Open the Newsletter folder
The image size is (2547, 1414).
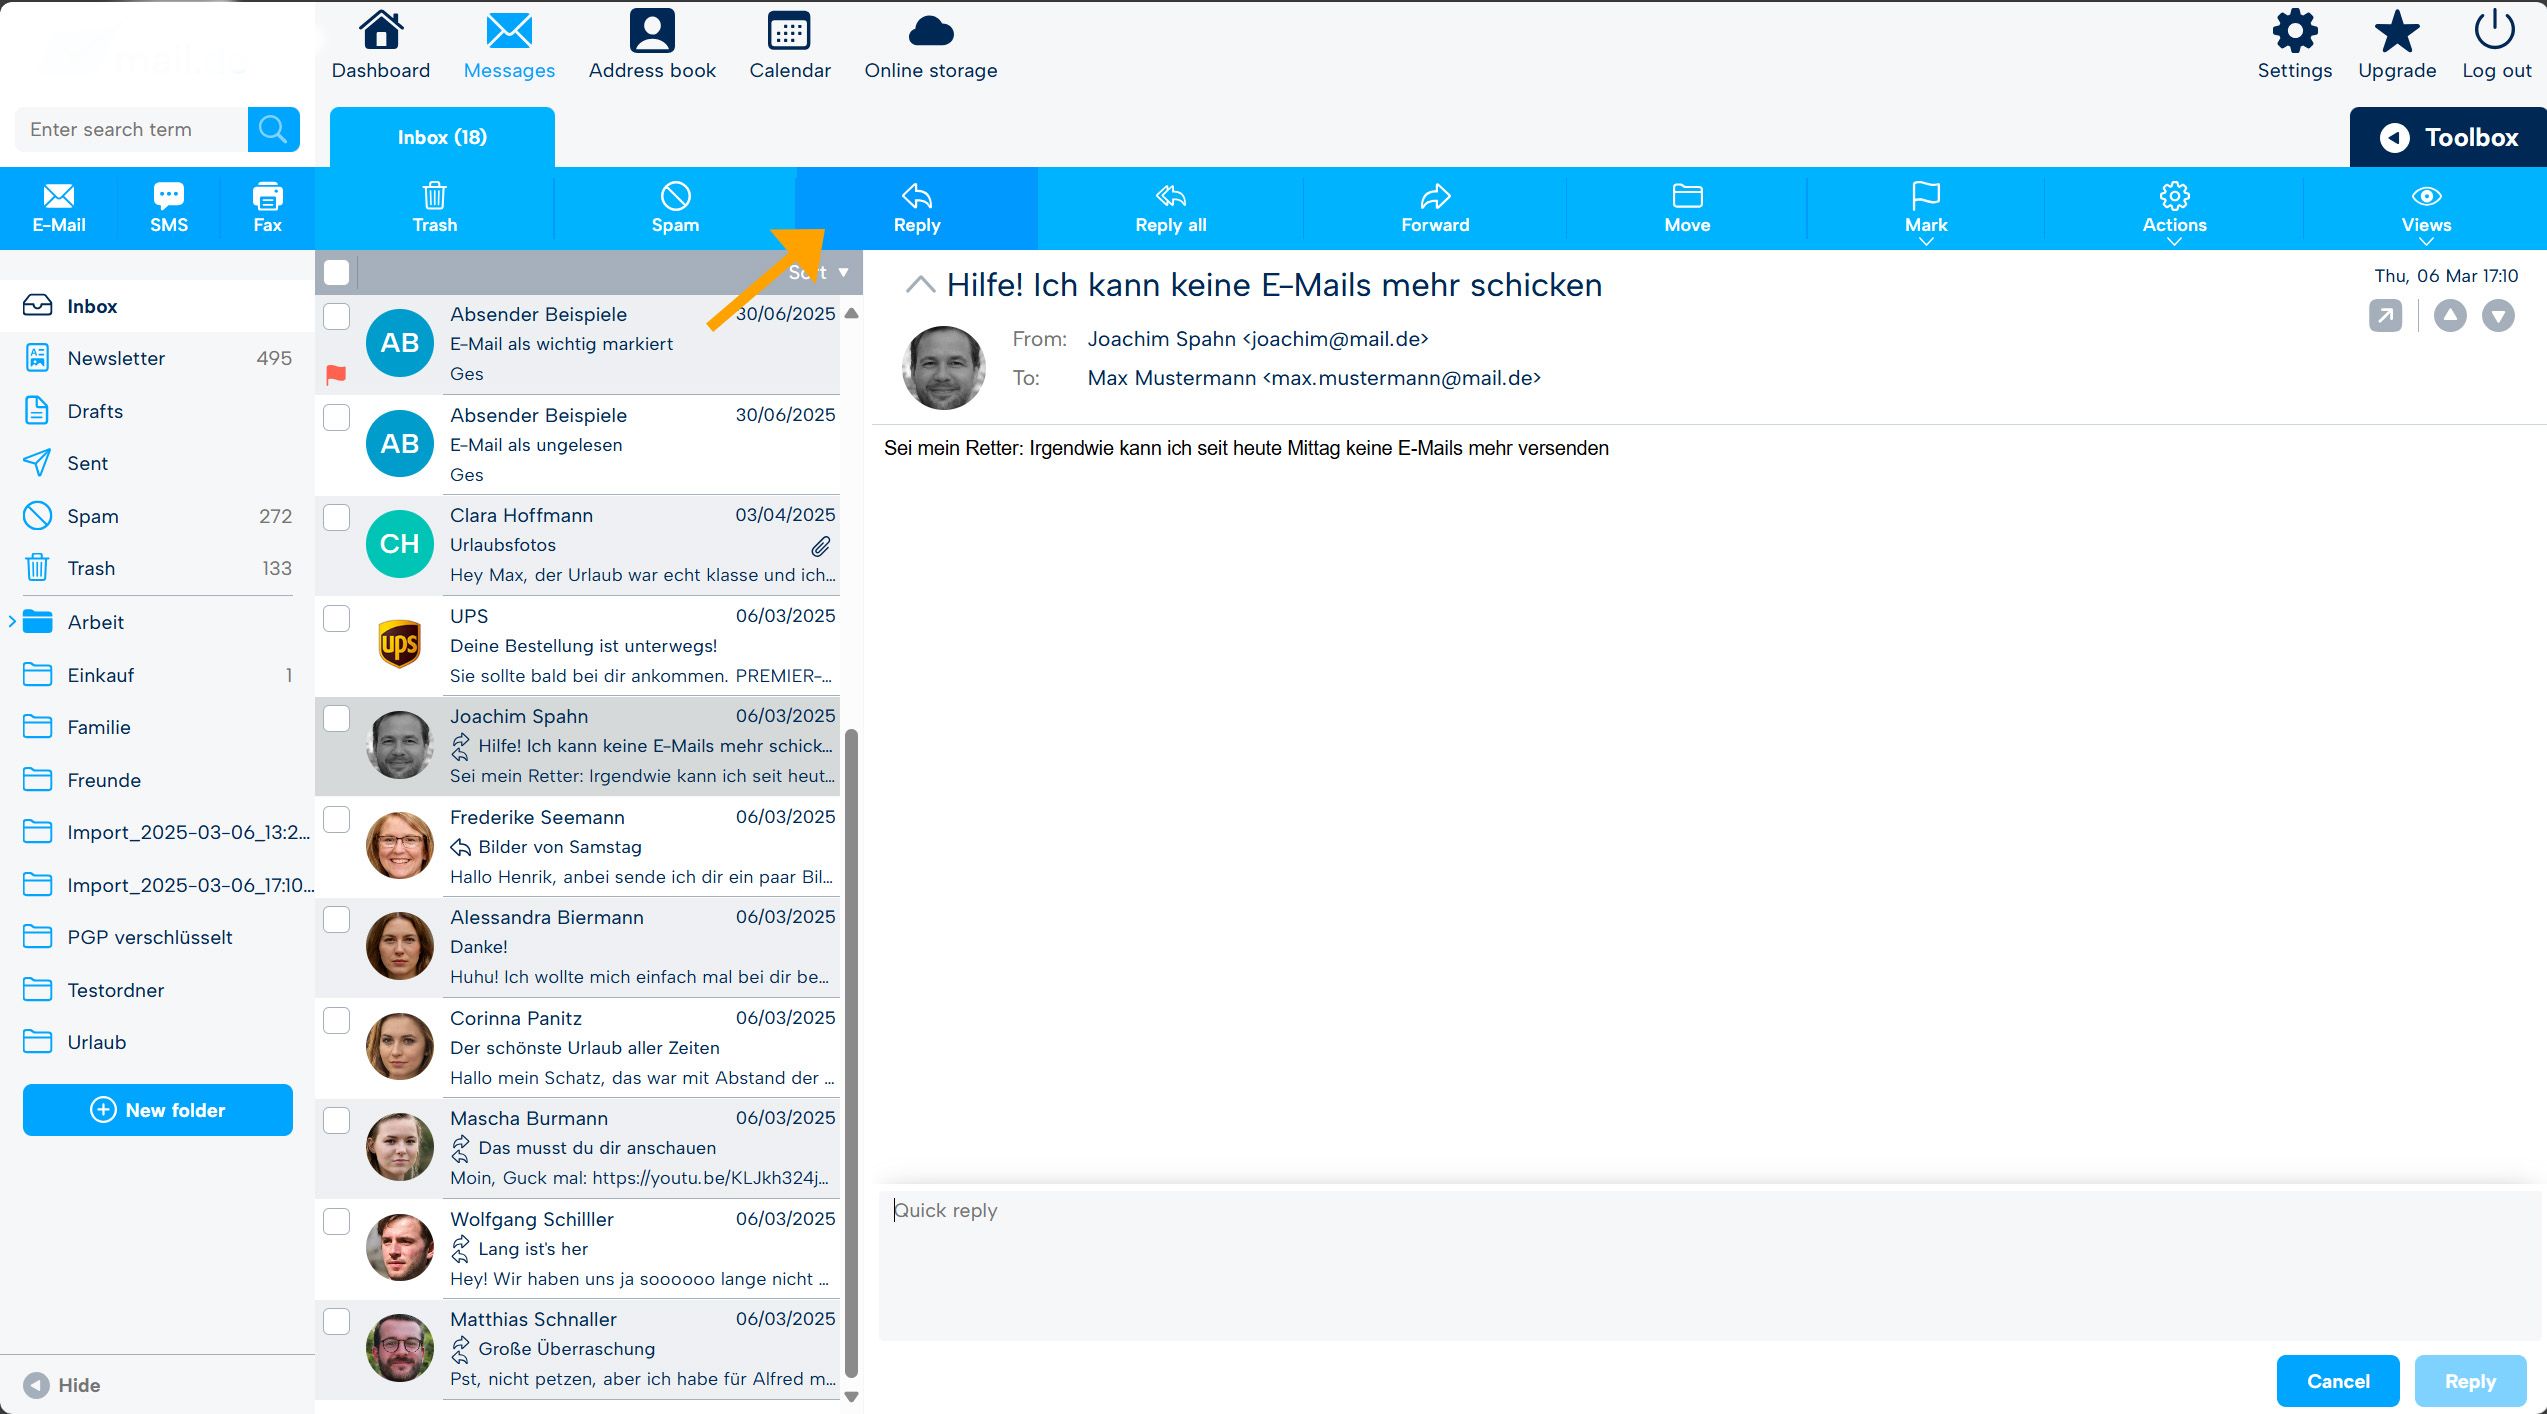(x=157, y=358)
